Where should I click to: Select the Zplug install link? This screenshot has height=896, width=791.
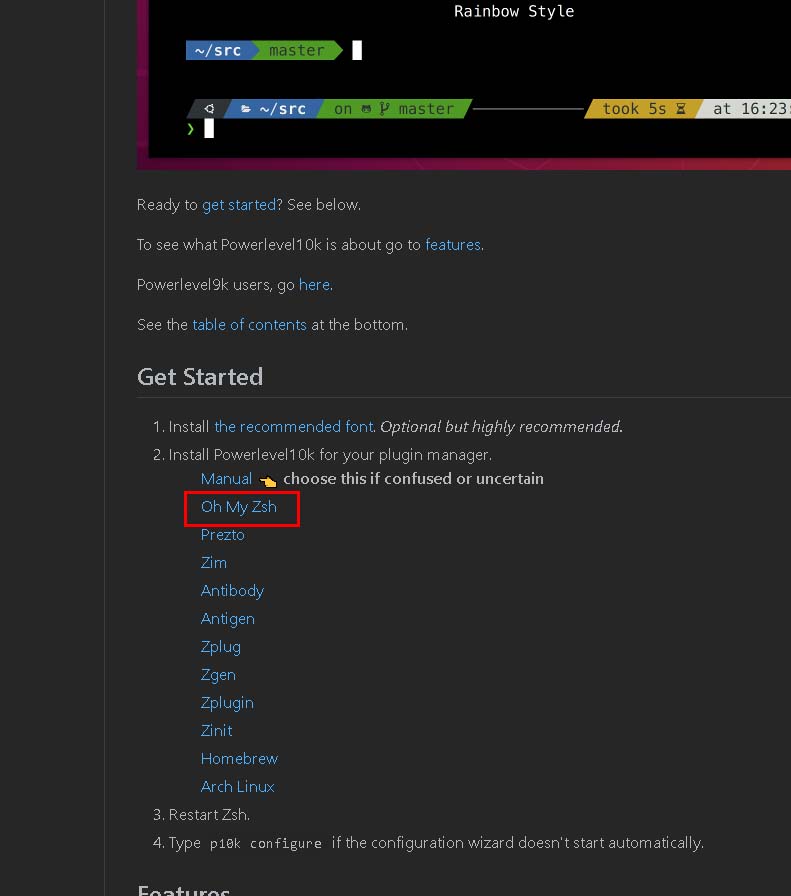(221, 647)
